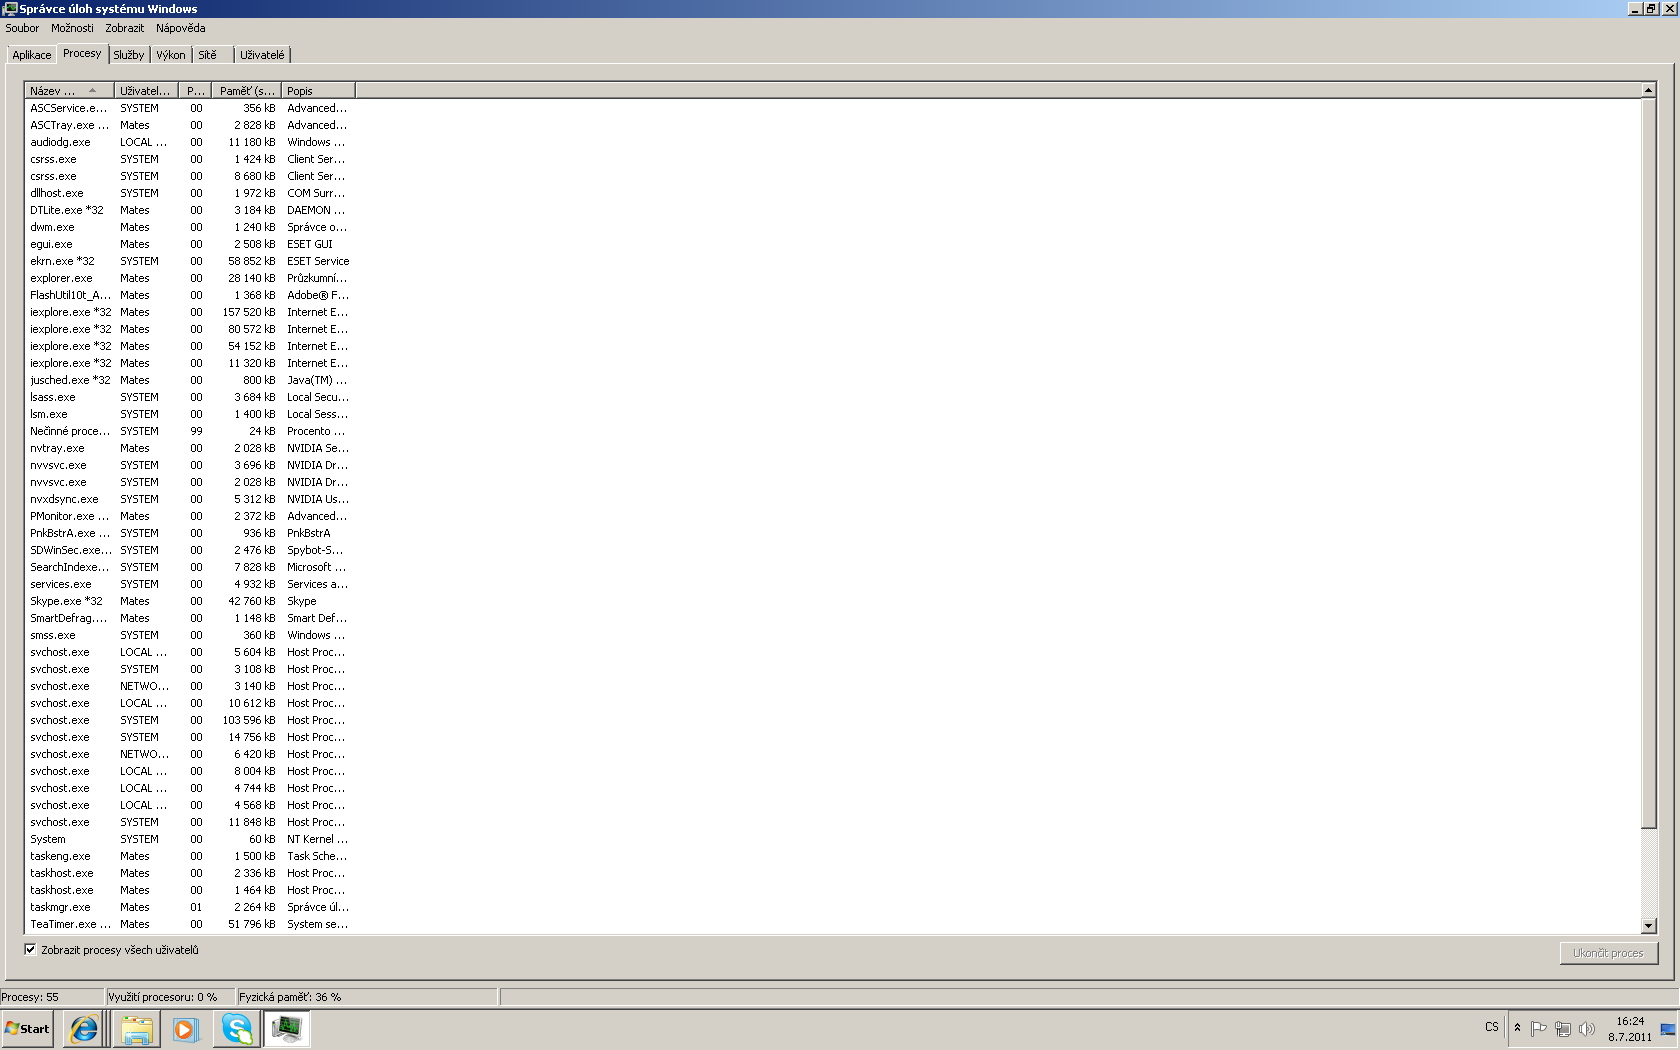This screenshot has height=1050, width=1680.
Task: Select the jusched.exe *32 process
Action: pos(190,380)
